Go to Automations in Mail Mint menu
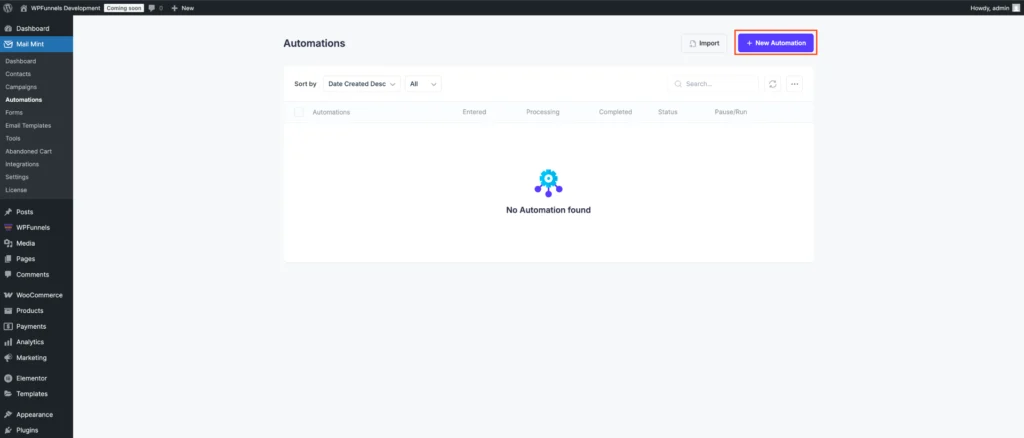The image size is (1024, 438). point(24,100)
